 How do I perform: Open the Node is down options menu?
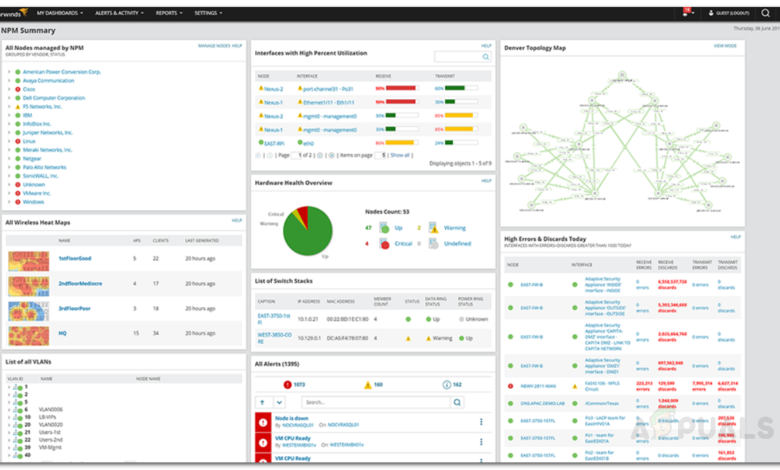[481, 422]
